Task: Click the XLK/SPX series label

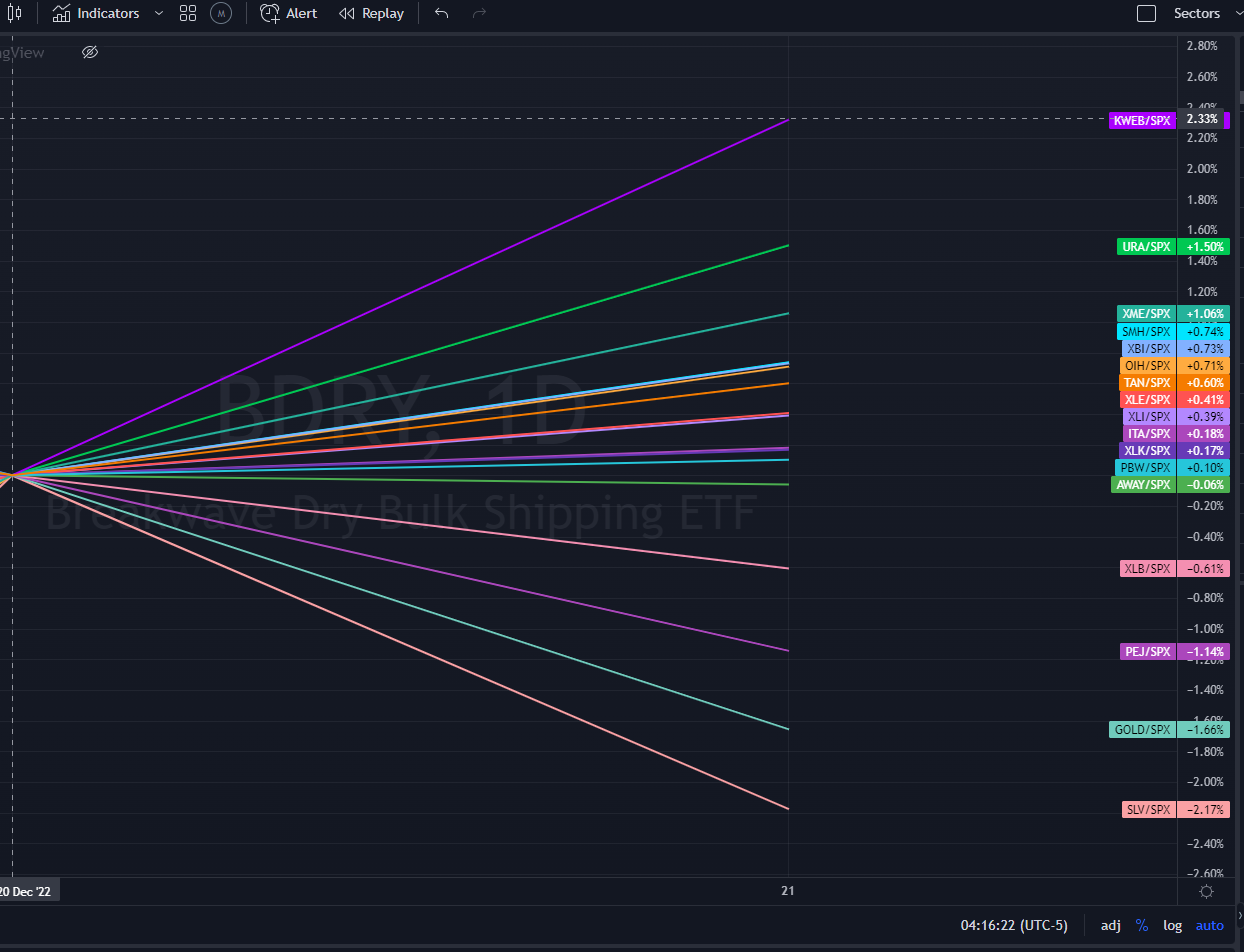Action: (x=1146, y=450)
